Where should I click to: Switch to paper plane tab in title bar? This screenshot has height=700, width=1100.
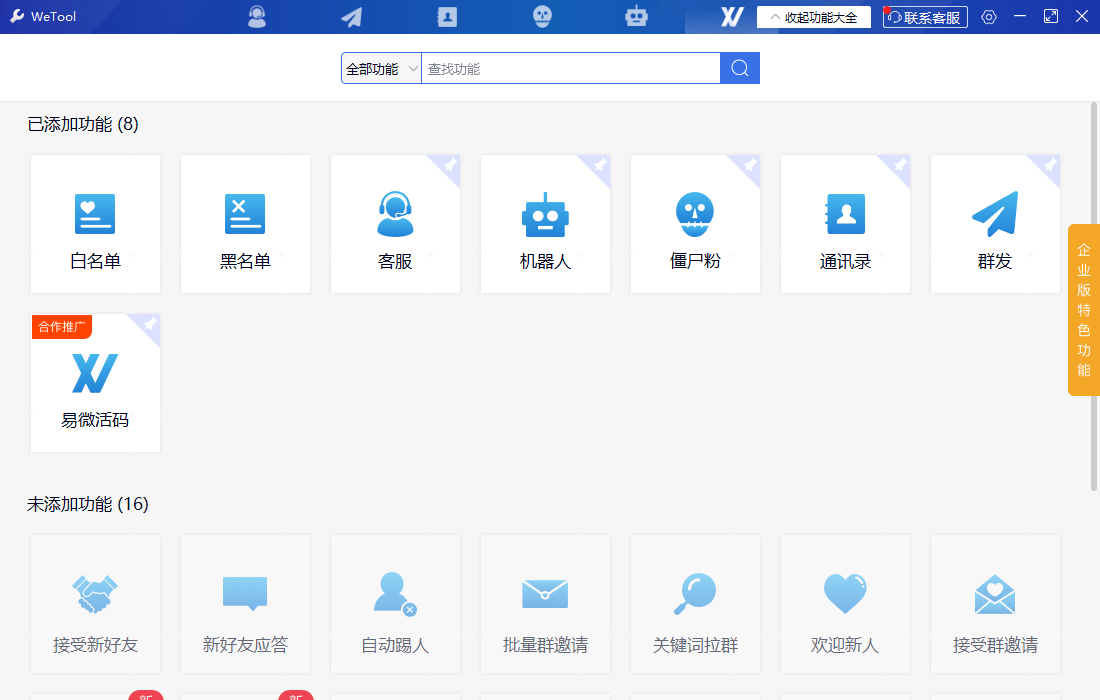351,17
